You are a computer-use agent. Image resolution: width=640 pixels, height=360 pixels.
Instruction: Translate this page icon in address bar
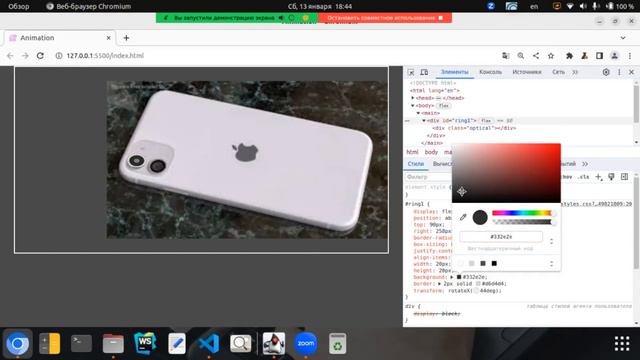coord(506,56)
